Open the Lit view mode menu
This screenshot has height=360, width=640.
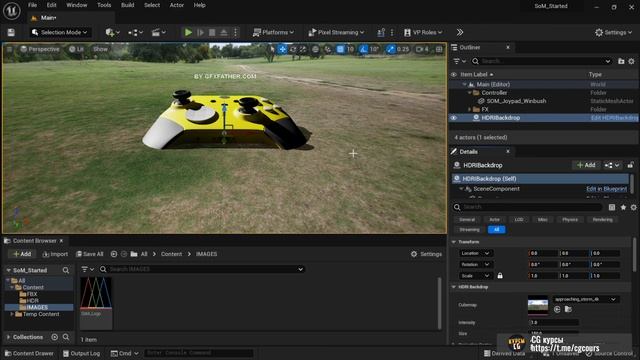click(76, 49)
